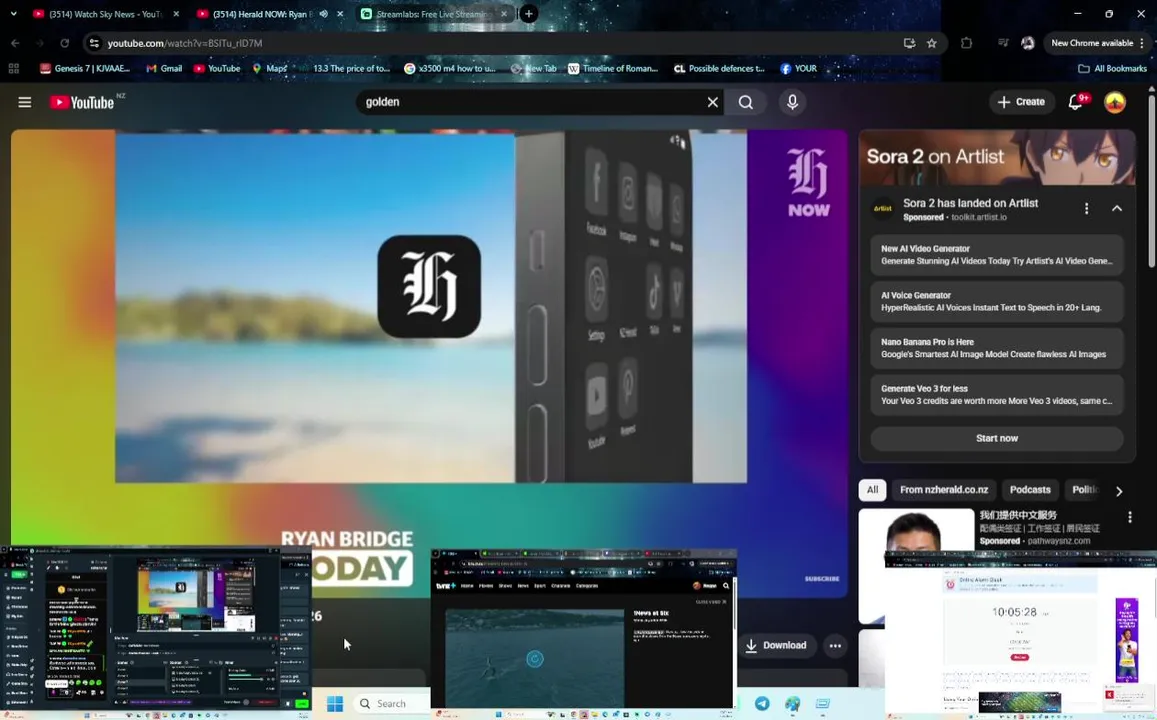Open the media controls toolbar icon
Screen dimensions: 1157x720
(x=1003, y=43)
